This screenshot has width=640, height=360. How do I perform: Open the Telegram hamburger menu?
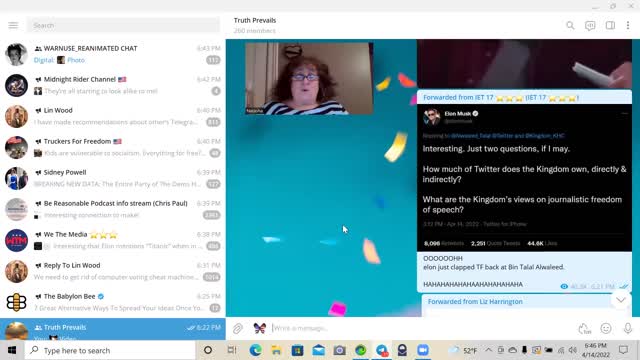13,25
